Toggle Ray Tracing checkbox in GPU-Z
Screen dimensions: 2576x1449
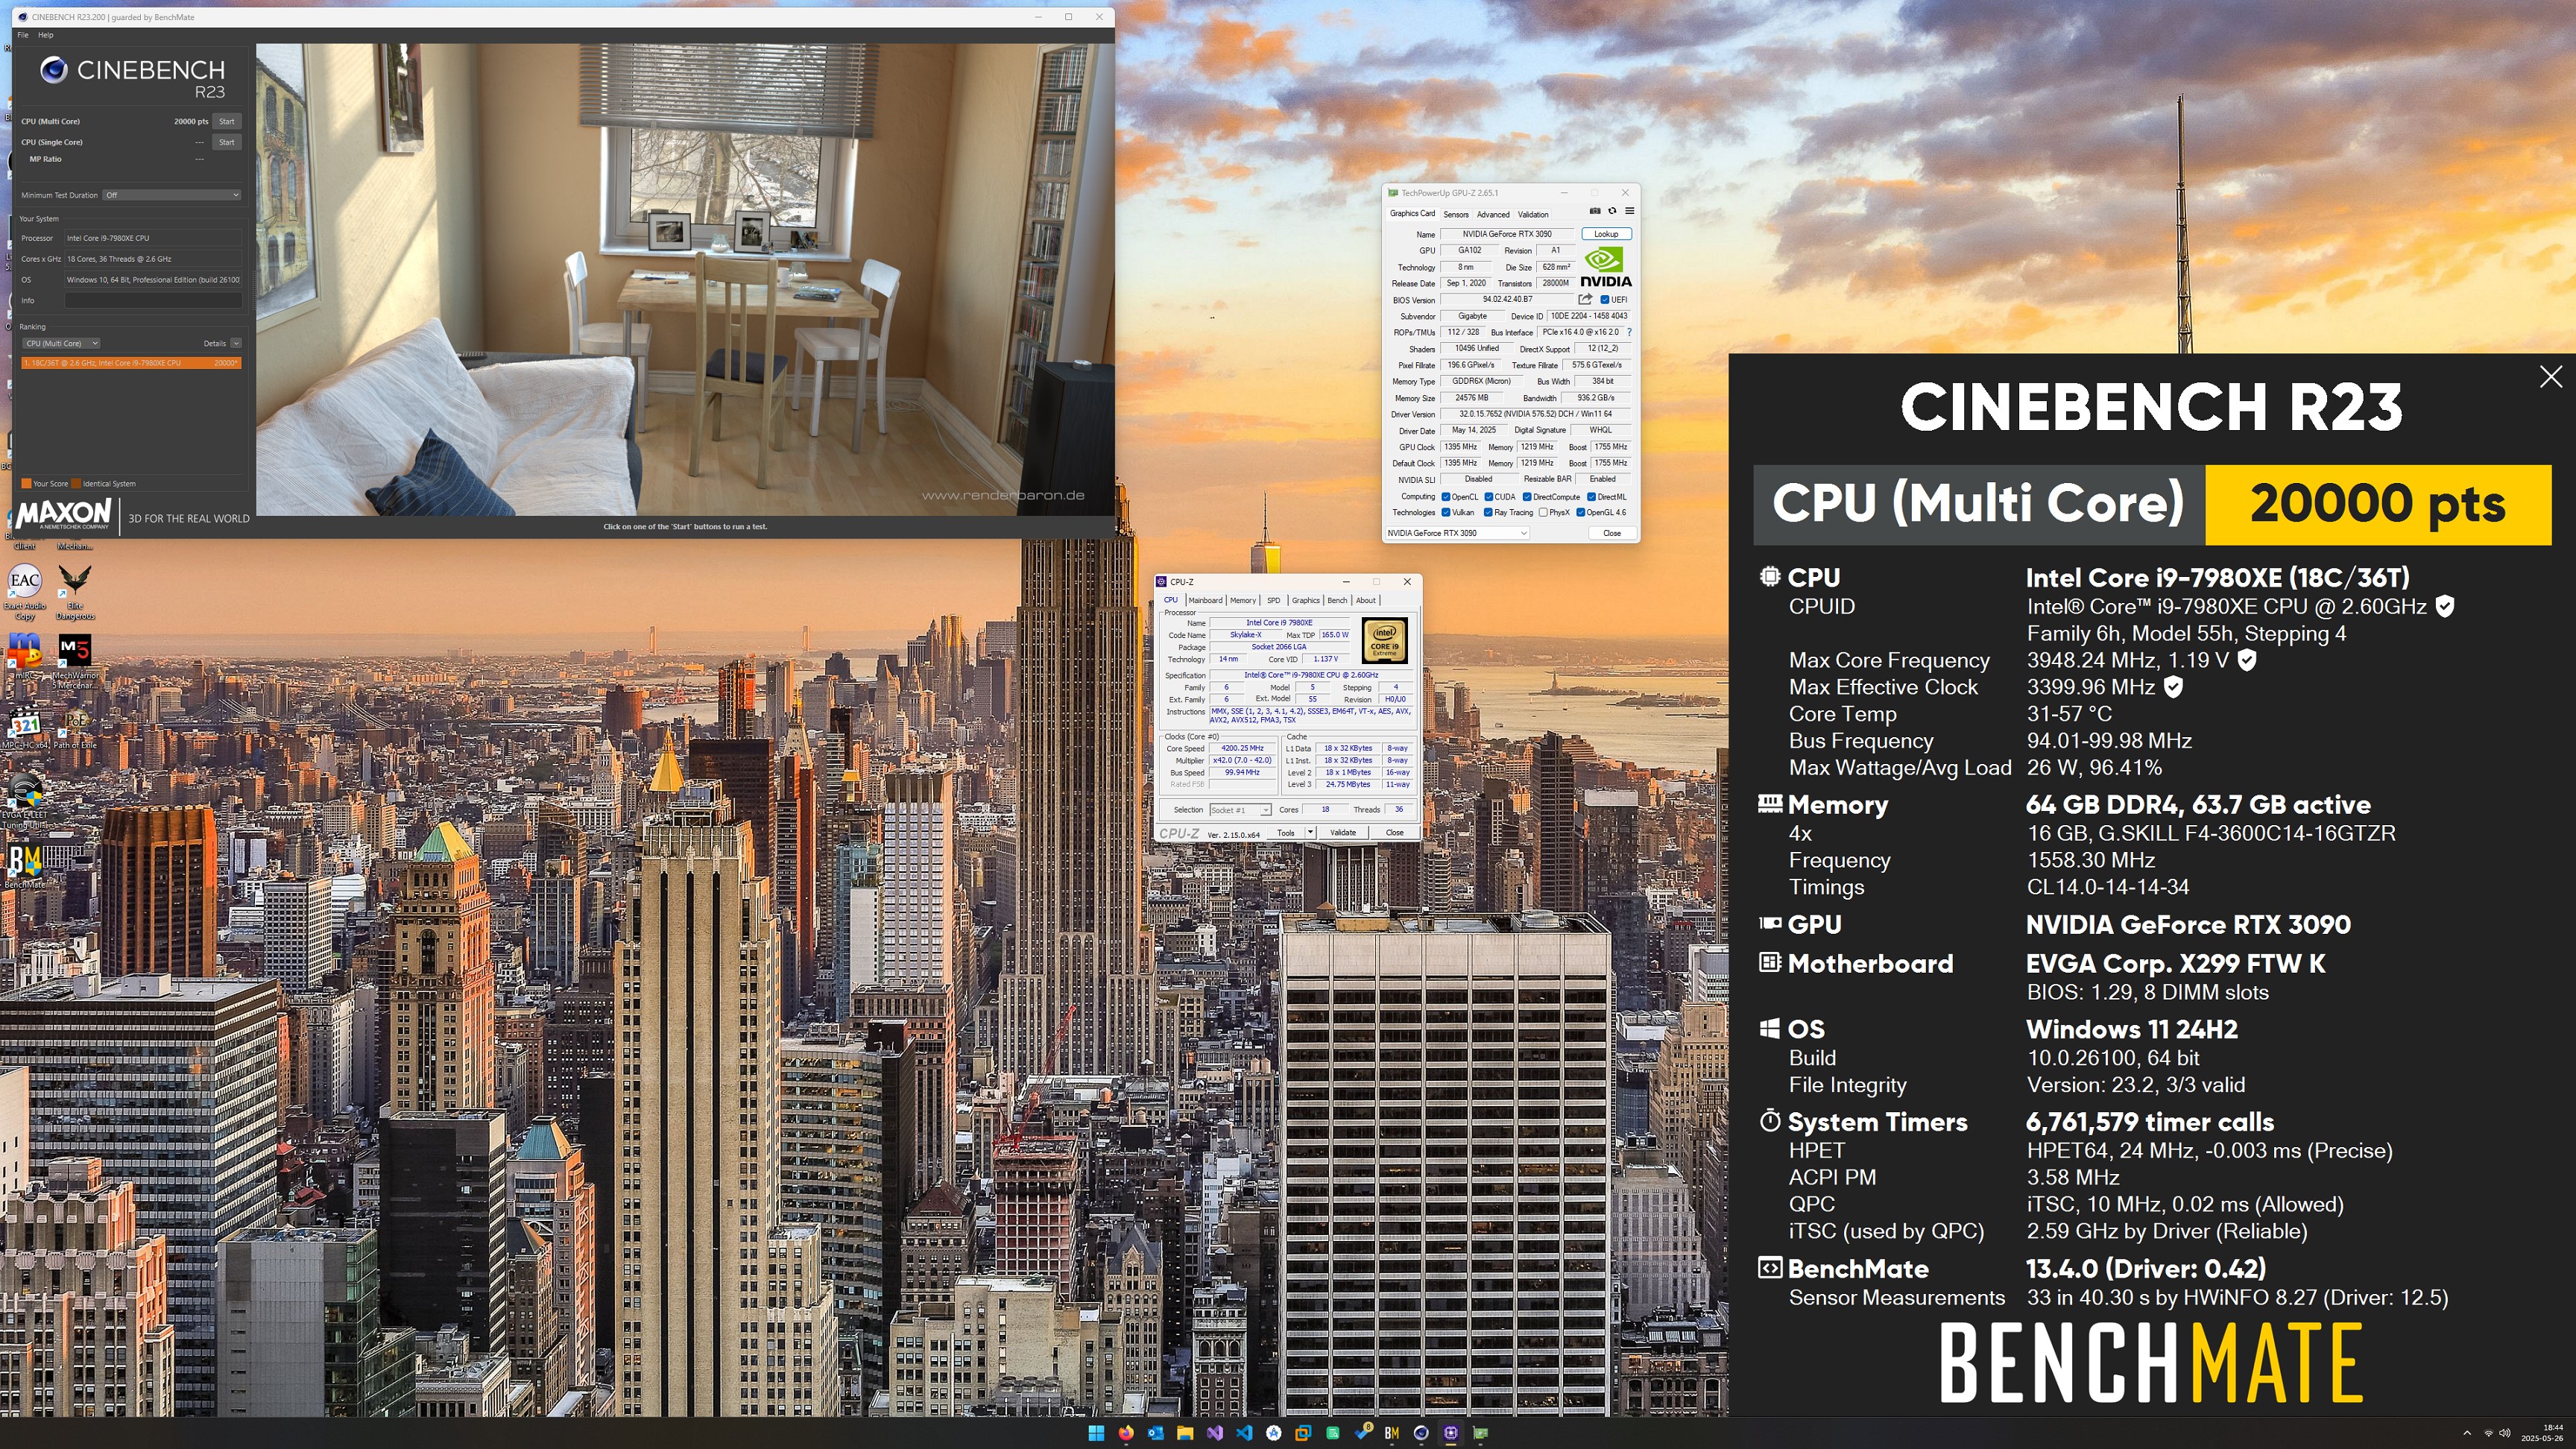click(x=1488, y=513)
